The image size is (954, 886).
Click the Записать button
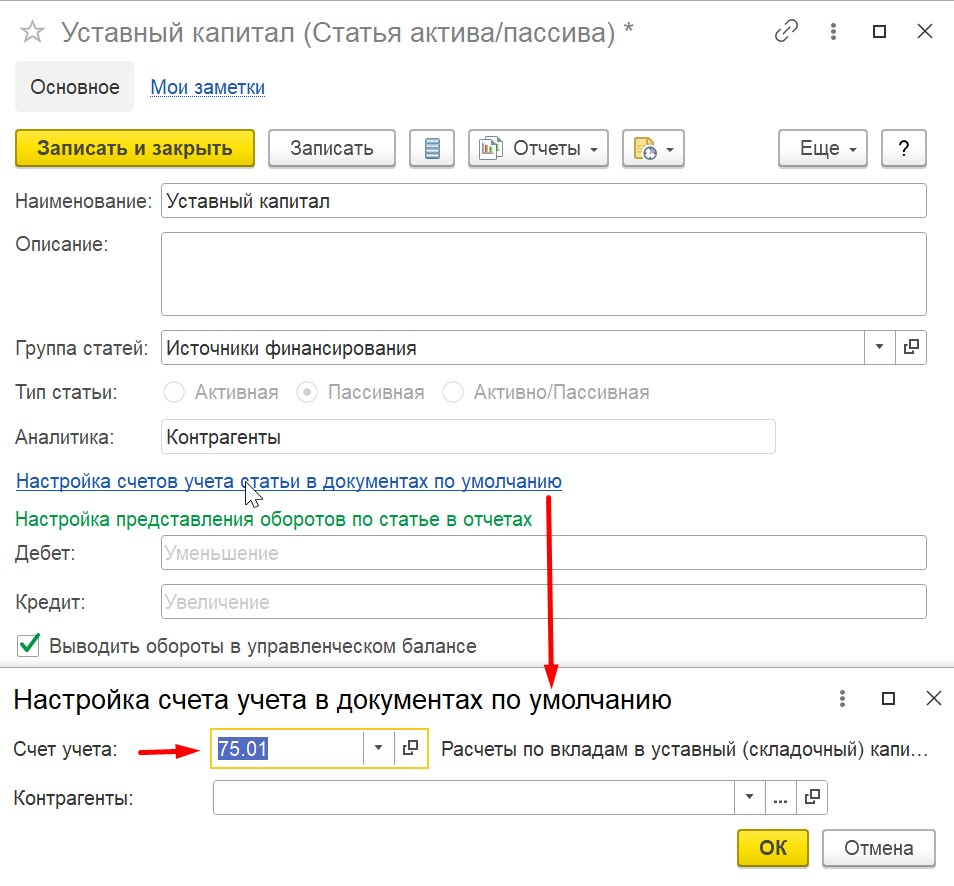[x=332, y=148]
